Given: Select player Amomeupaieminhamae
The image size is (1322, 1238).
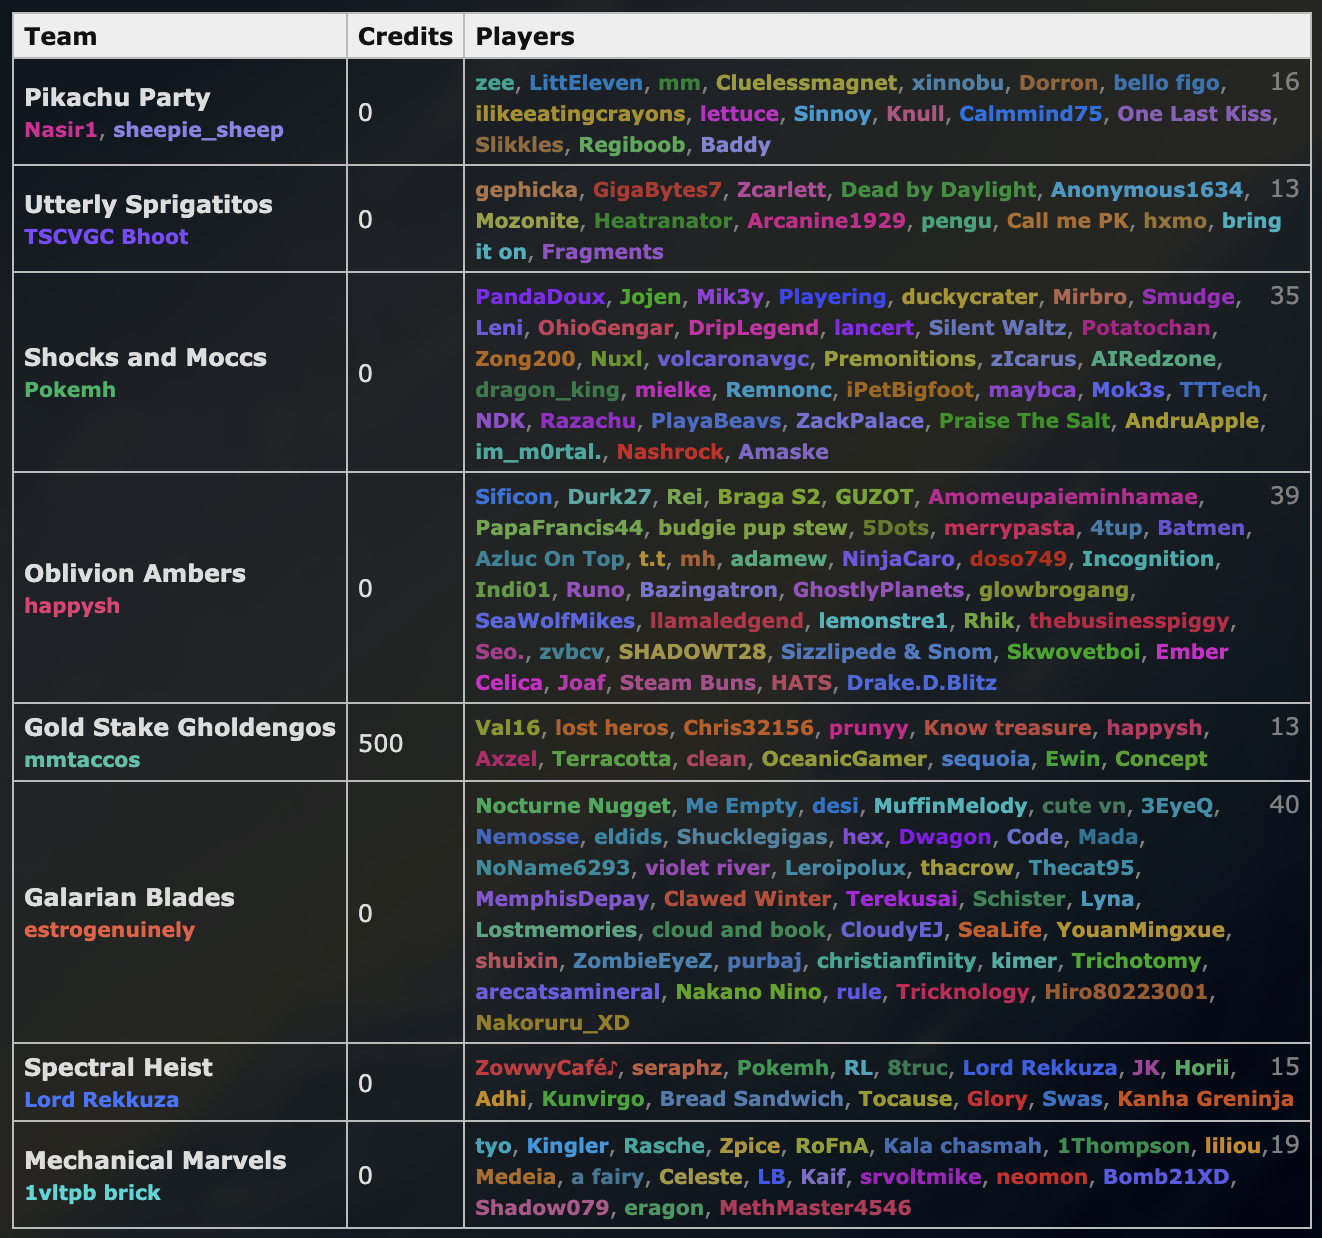Looking at the screenshot, I should (1063, 497).
